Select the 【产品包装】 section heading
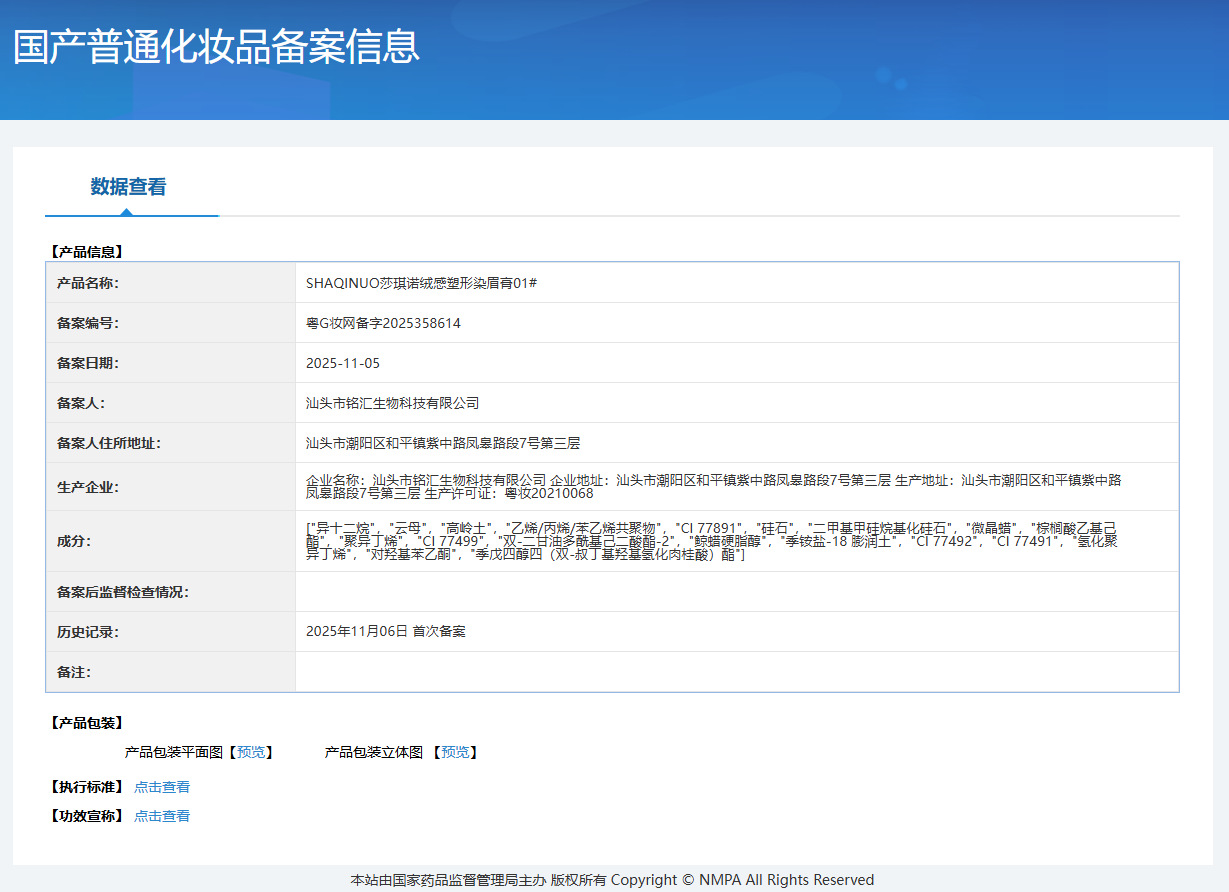This screenshot has width=1229, height=892. click(85, 723)
